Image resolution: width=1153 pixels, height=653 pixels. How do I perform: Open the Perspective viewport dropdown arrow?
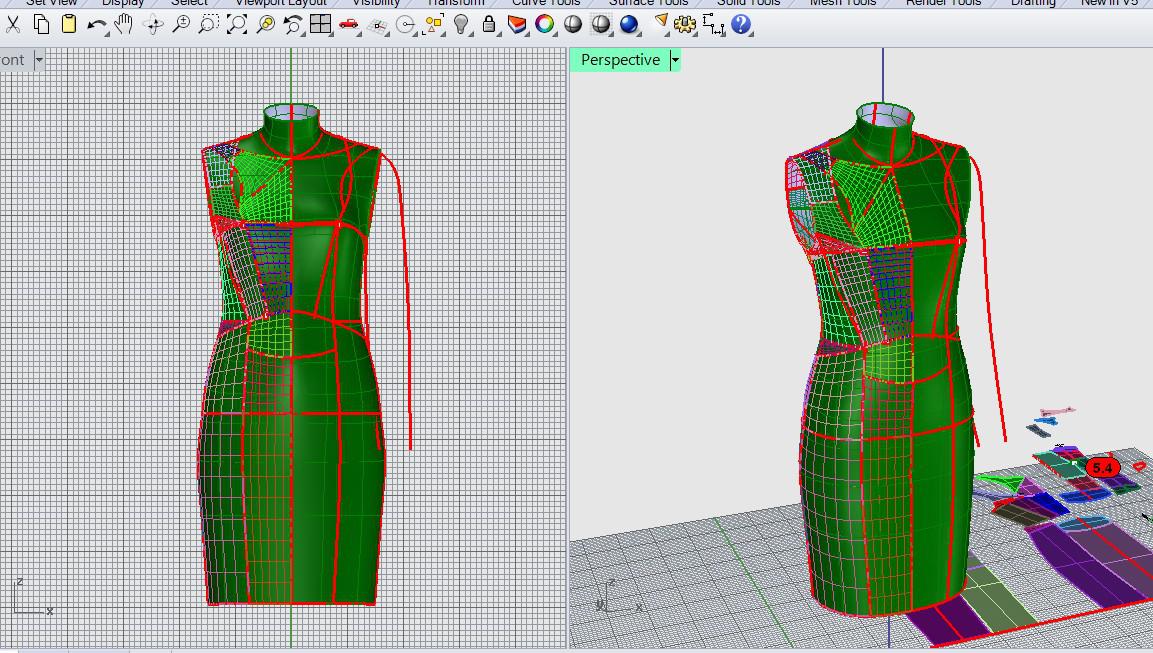pos(675,60)
